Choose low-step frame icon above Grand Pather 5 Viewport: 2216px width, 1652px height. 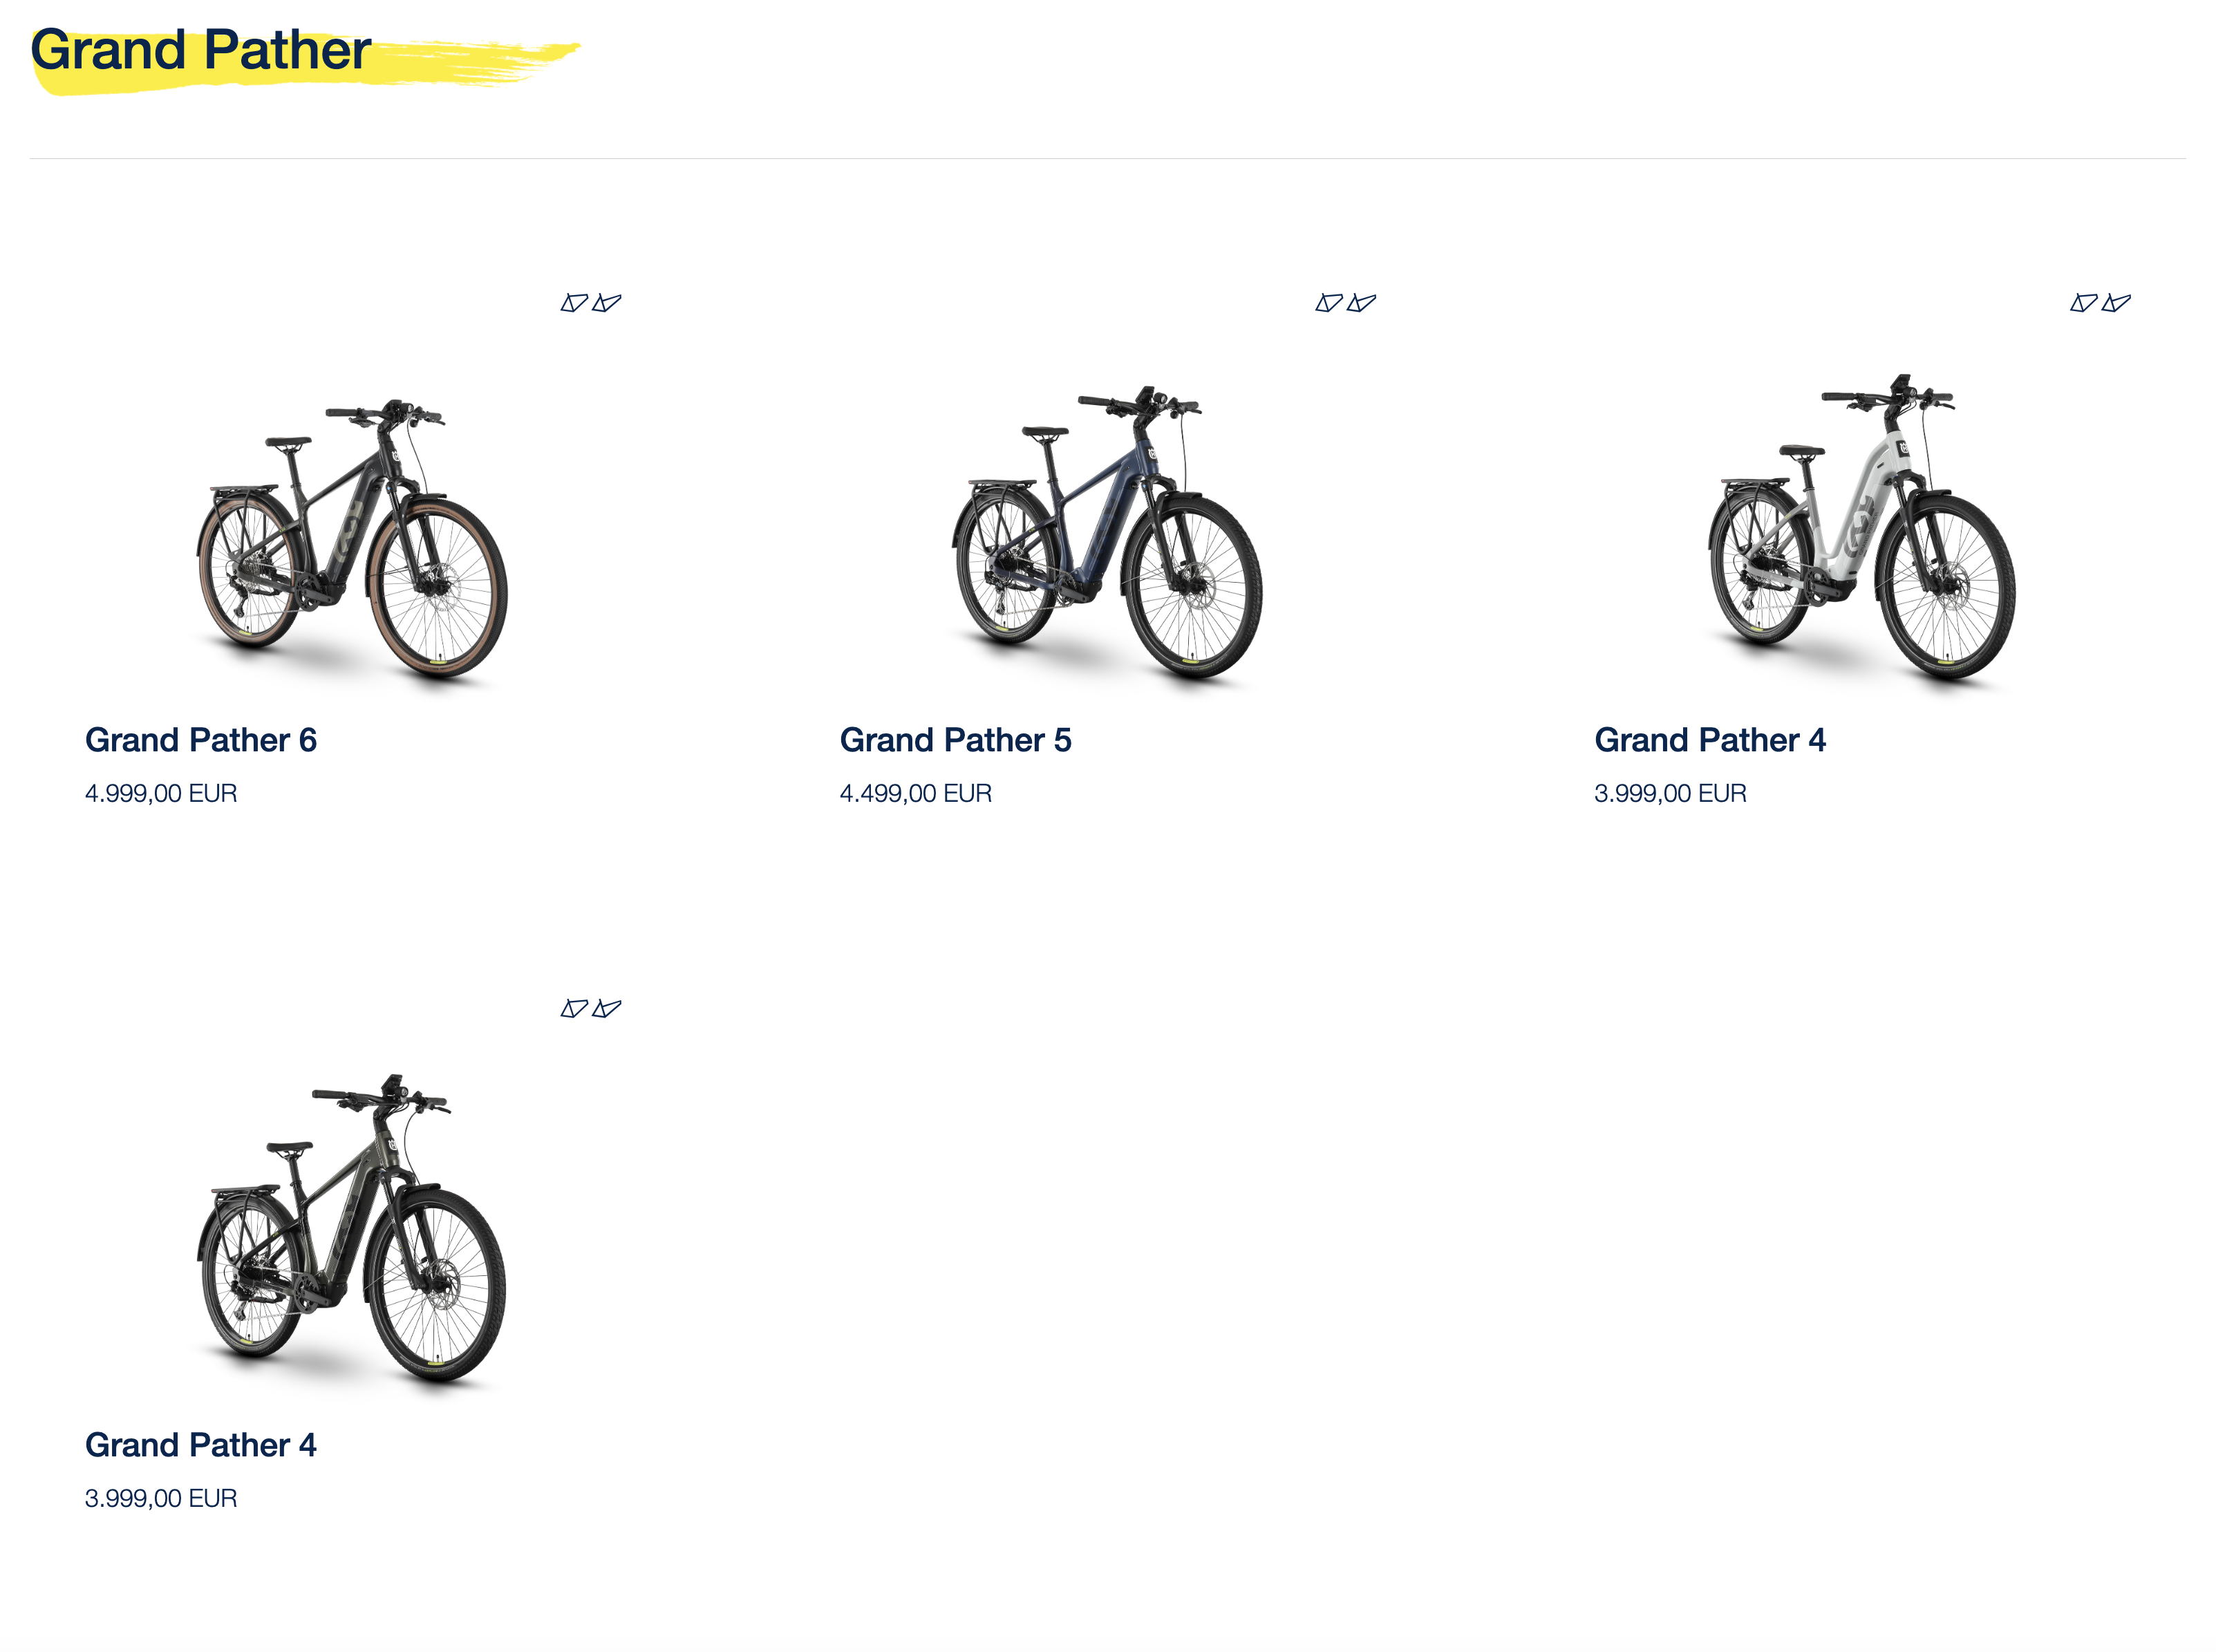pos(1362,303)
